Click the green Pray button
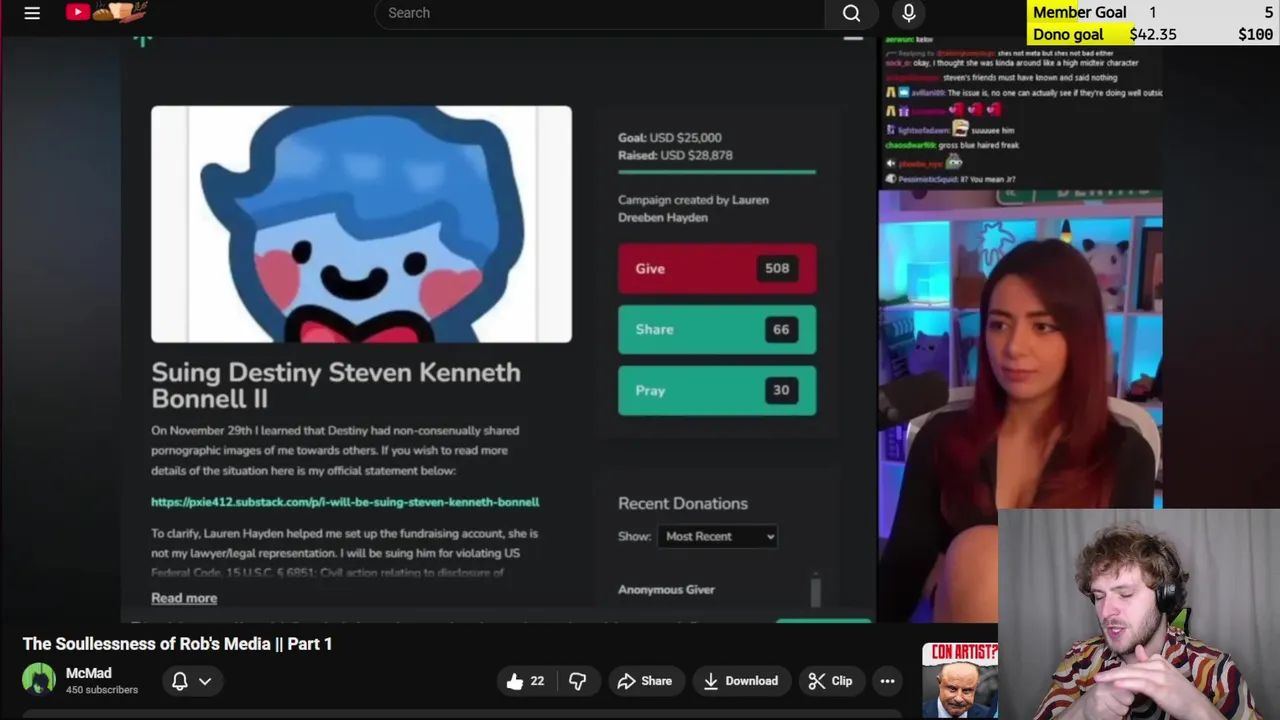This screenshot has width=1280, height=720. click(x=717, y=390)
